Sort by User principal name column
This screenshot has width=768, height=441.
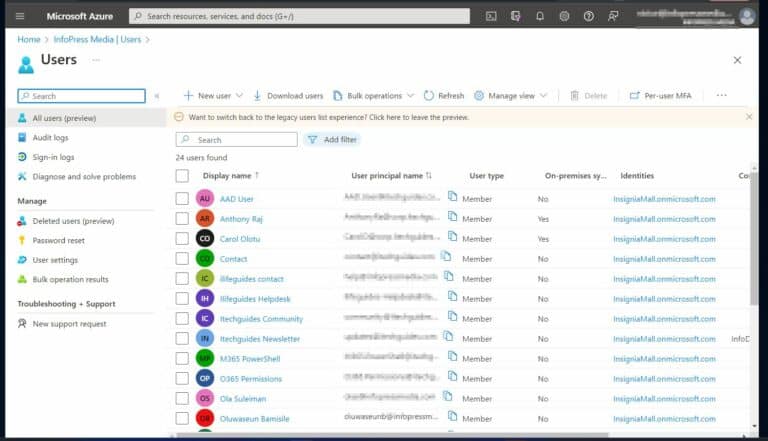click(x=391, y=175)
